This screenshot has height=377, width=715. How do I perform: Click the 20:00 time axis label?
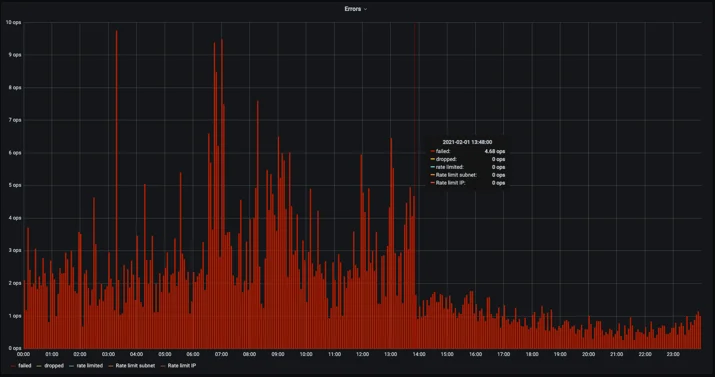(x=588, y=354)
